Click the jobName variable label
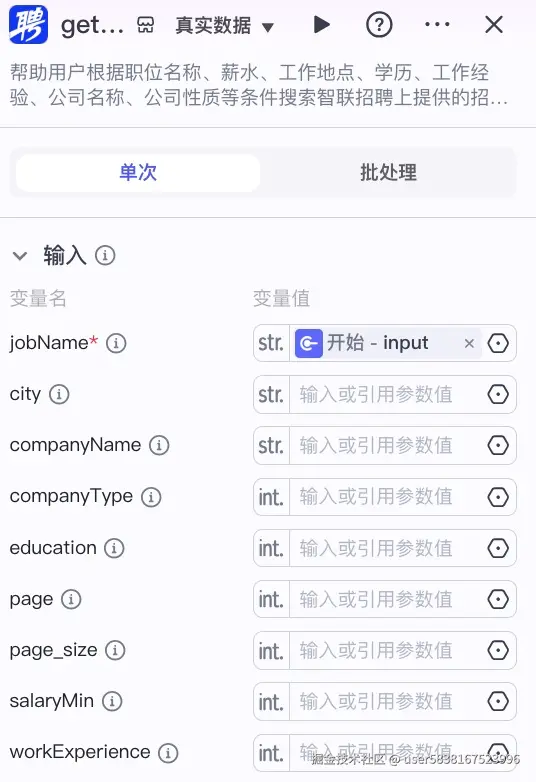536x782 pixels. point(53,343)
